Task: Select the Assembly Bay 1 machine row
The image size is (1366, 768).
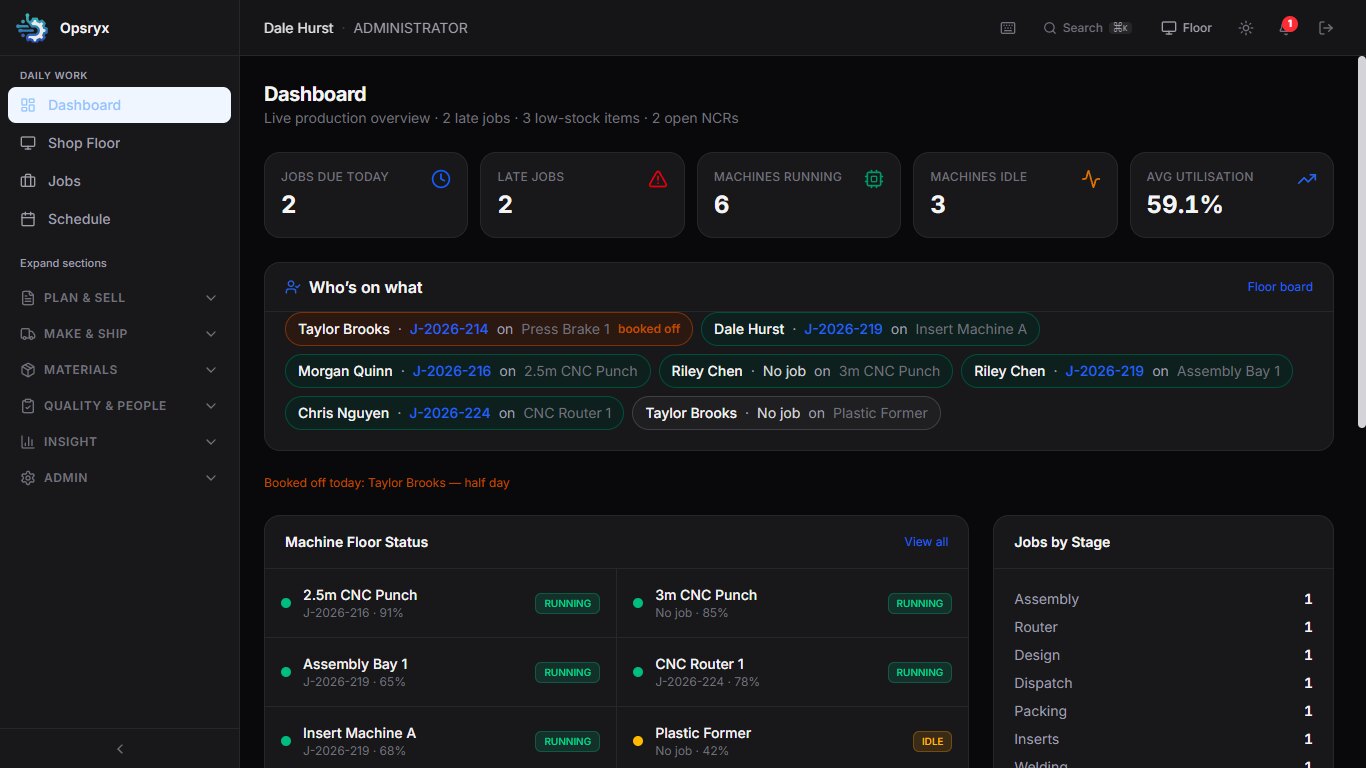Action: [441, 672]
